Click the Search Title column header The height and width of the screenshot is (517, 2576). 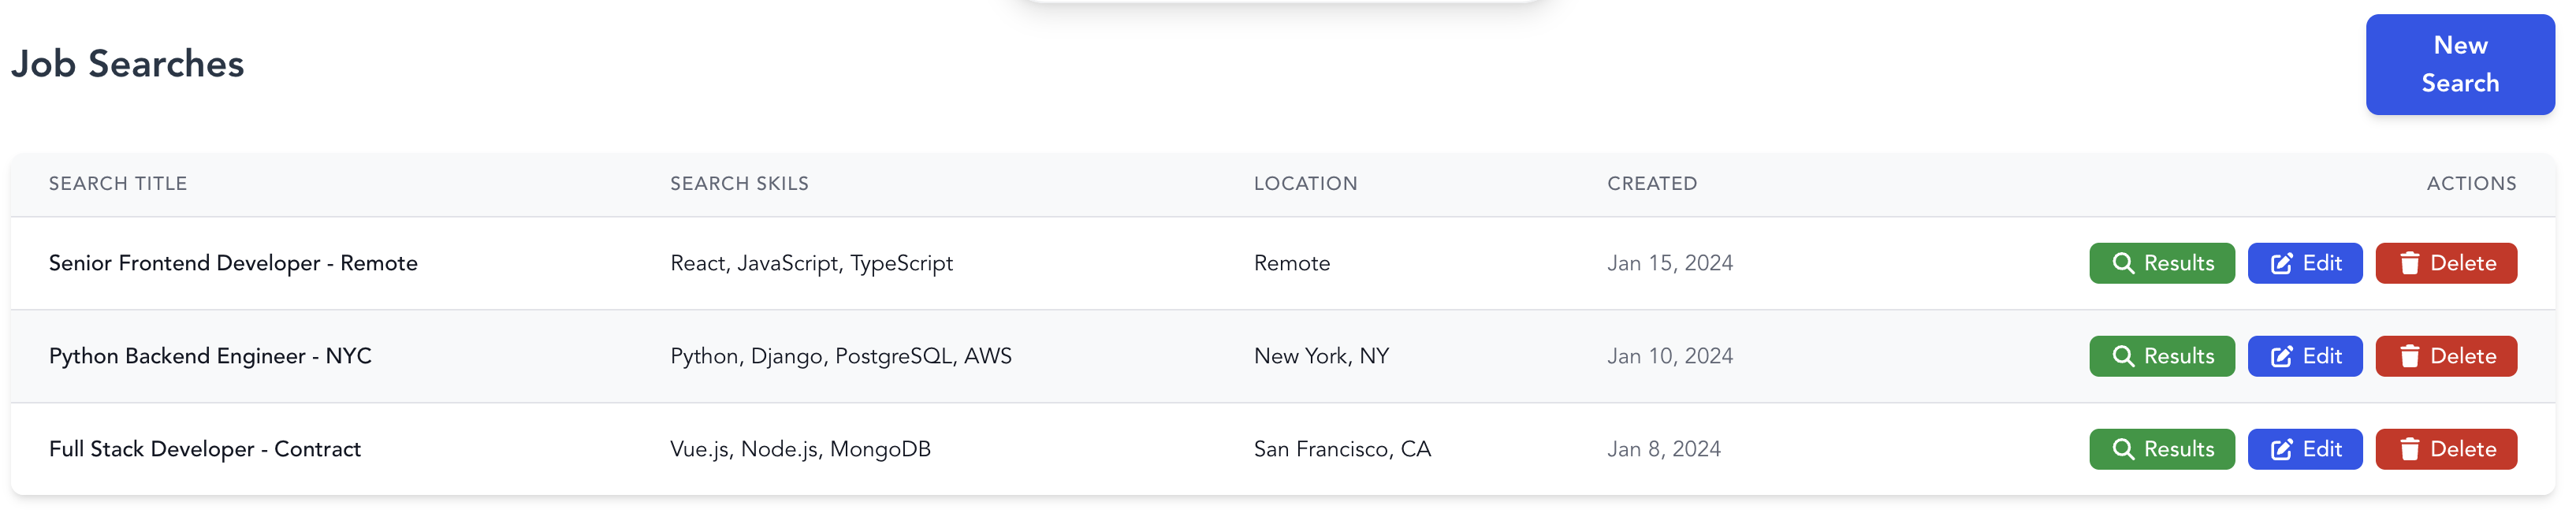coord(118,184)
